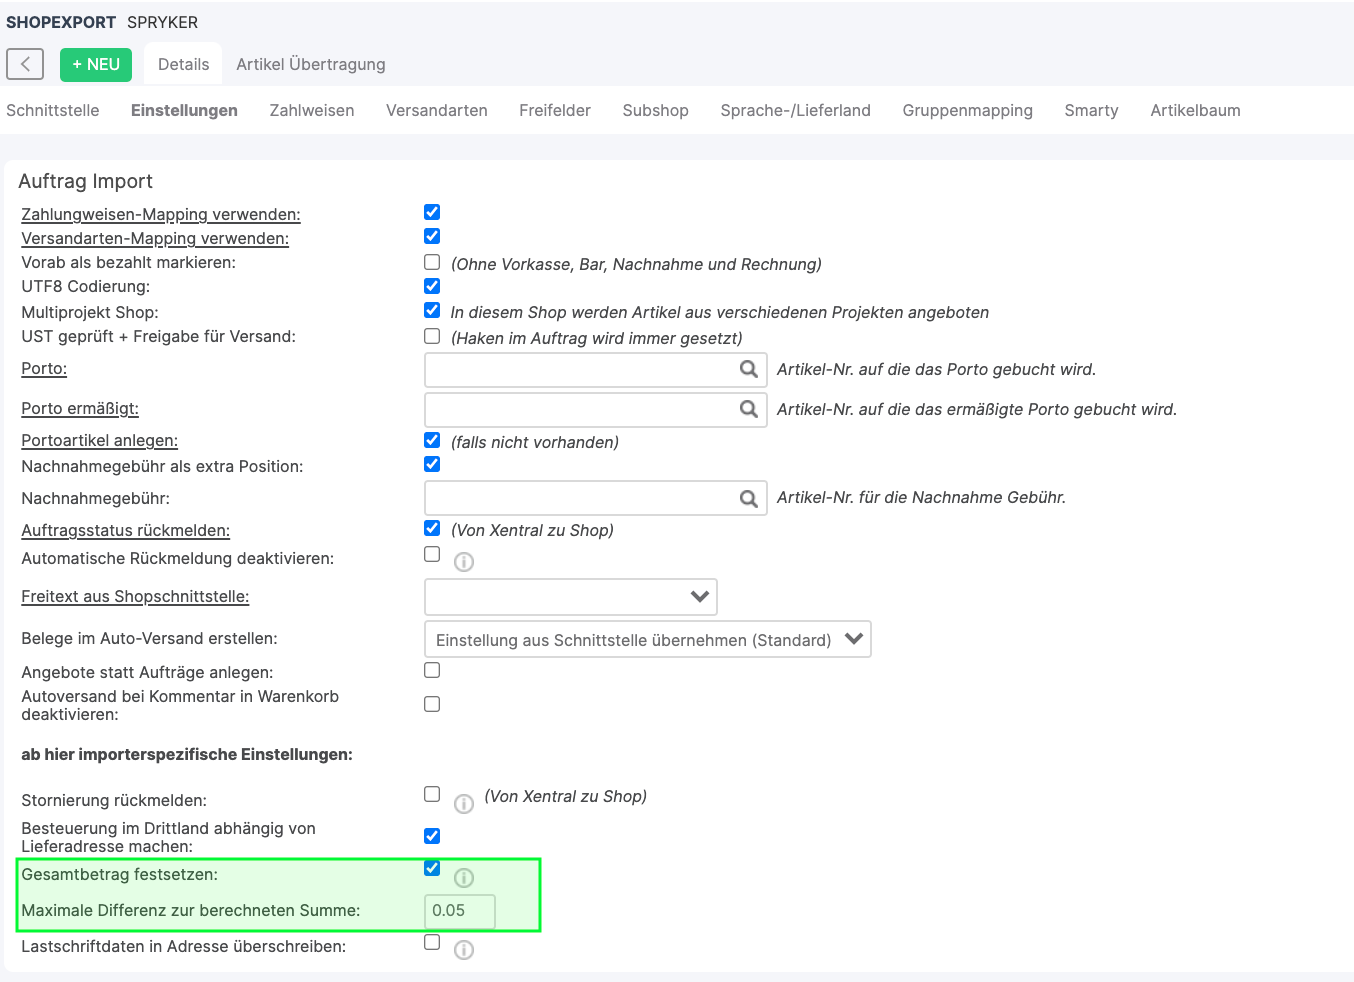Toggle Auftragsstatus rückmelden checkbox

[432, 528]
